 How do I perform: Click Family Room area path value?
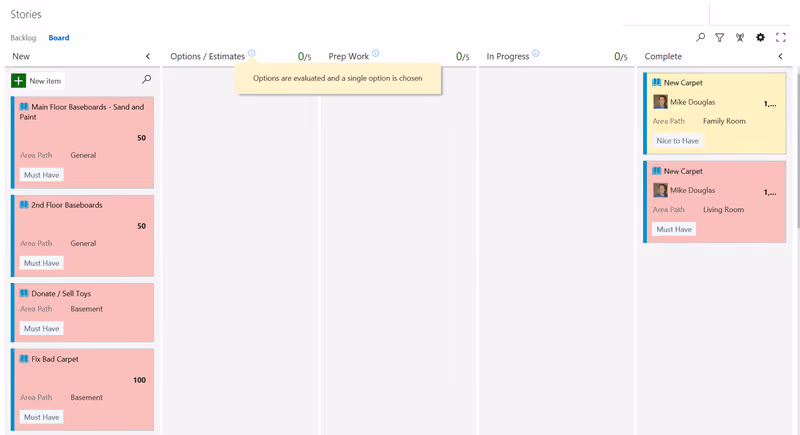724,121
